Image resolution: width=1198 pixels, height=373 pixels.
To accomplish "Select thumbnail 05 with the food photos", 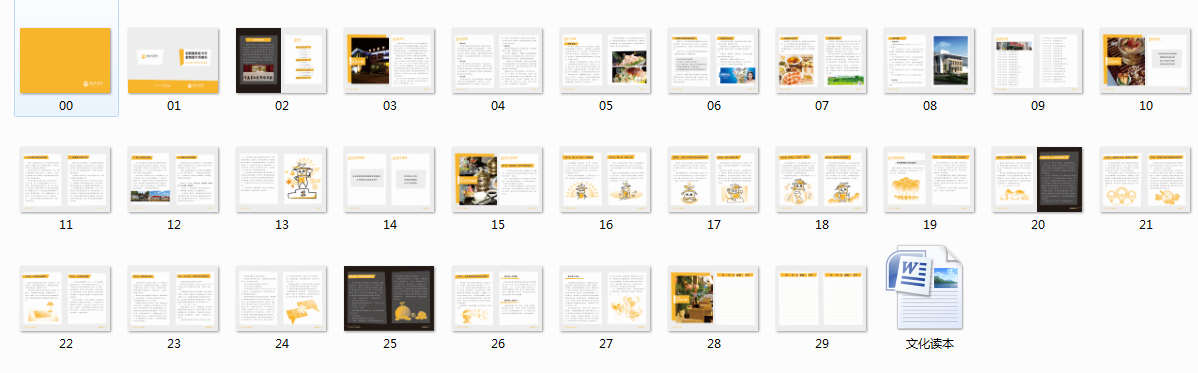I will click(x=606, y=60).
